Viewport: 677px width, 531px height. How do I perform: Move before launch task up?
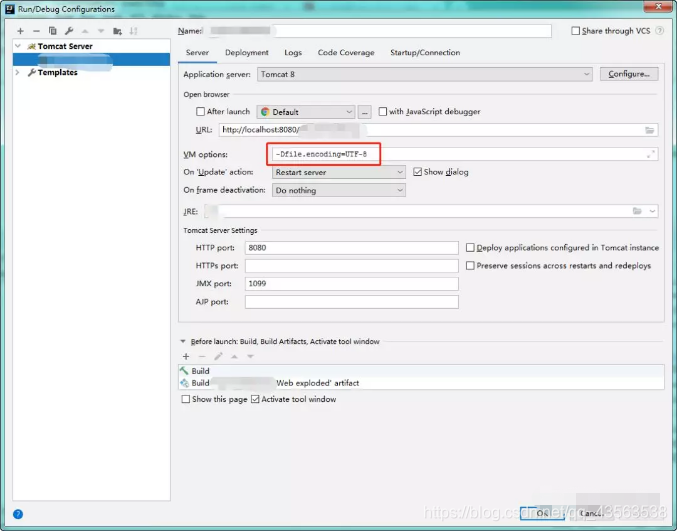point(234,356)
